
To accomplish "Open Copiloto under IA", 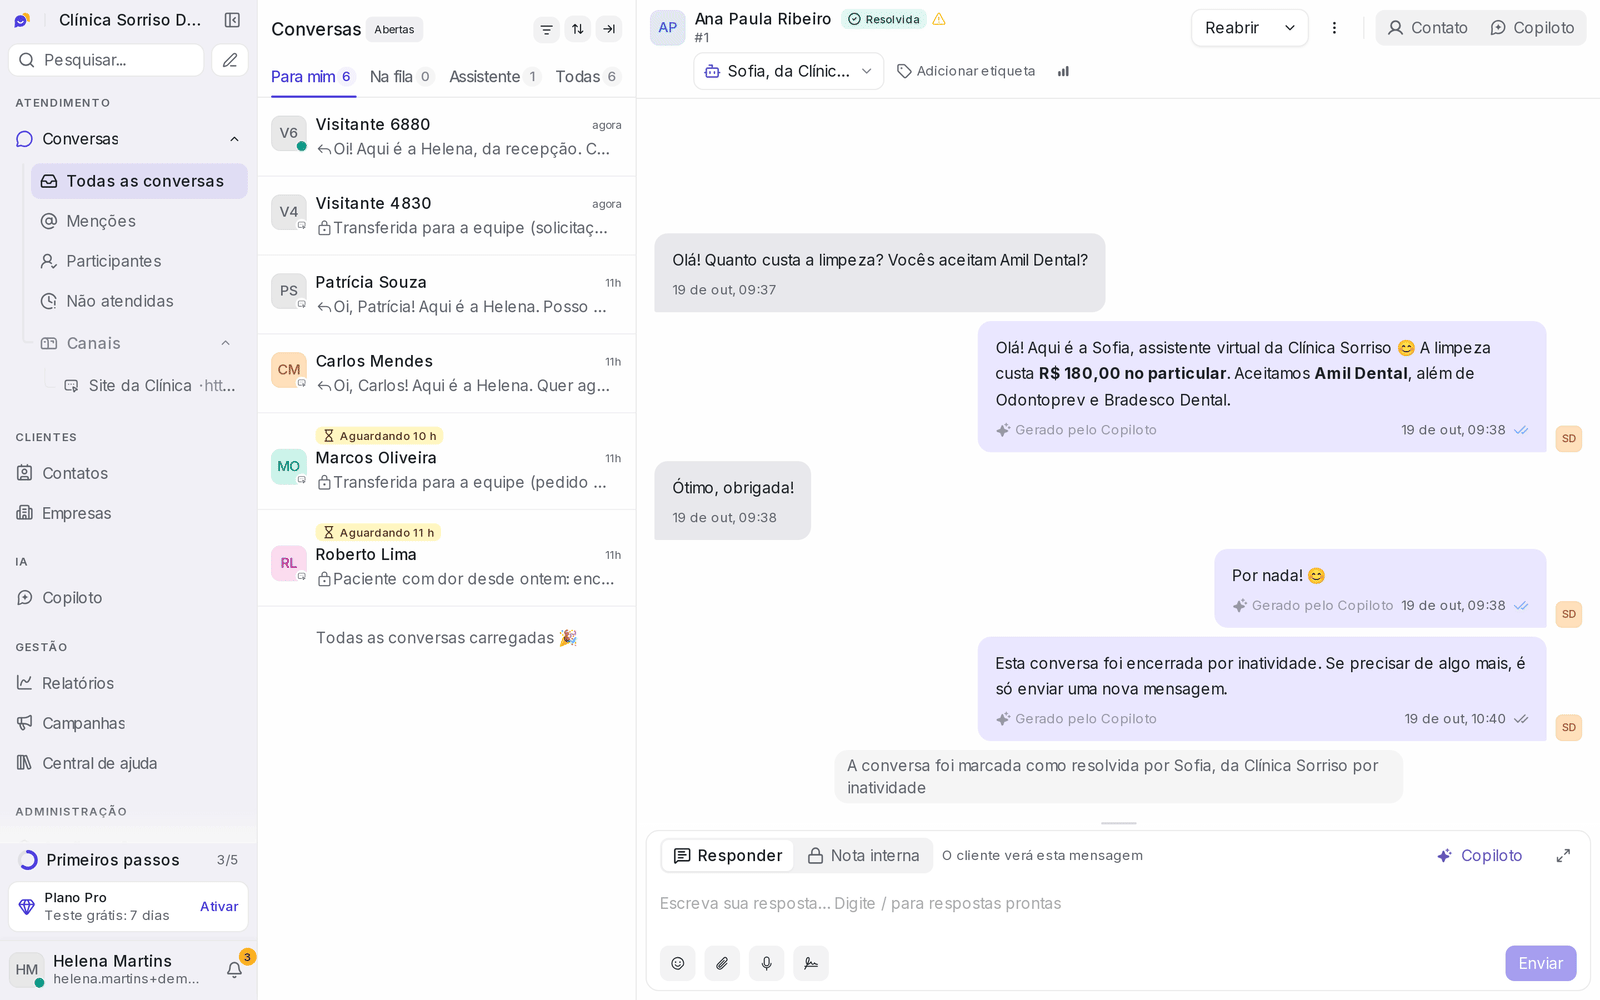I will click(x=128, y=598).
